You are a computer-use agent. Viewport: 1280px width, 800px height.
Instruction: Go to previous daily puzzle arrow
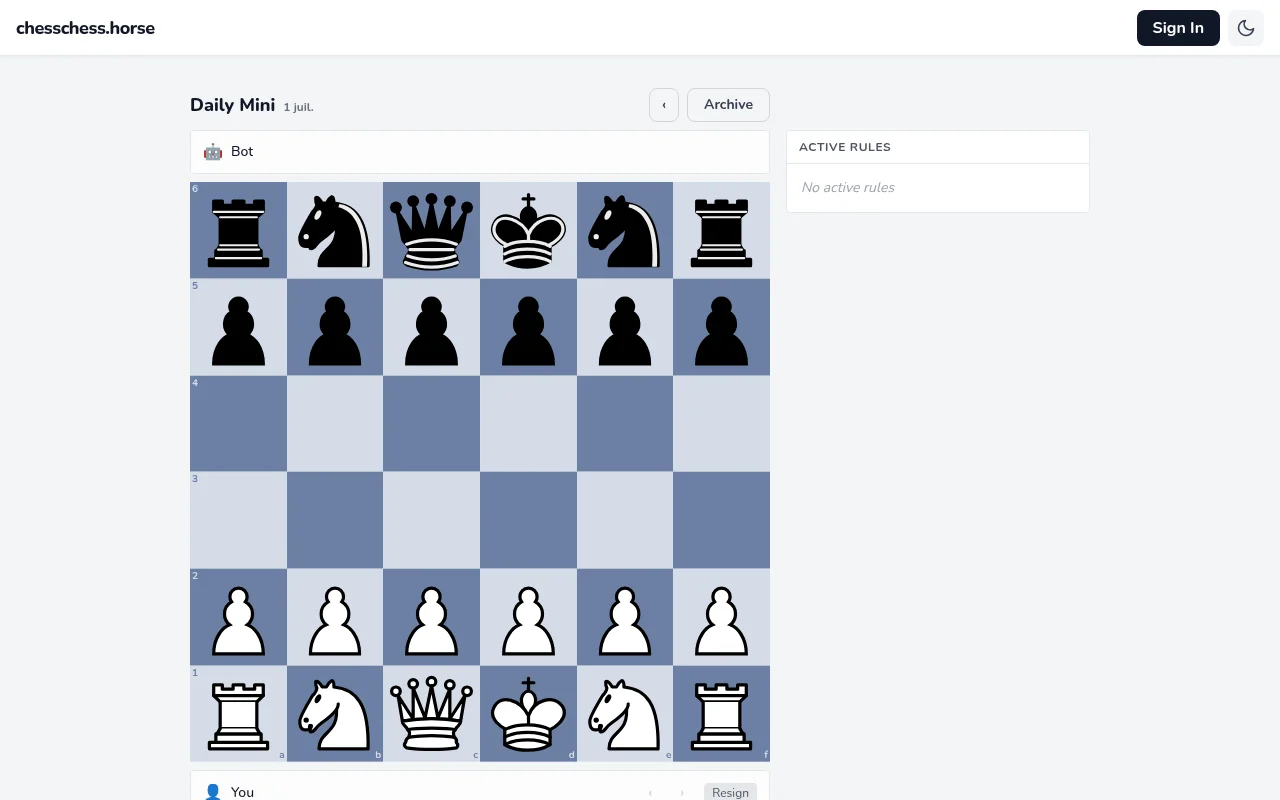(x=664, y=105)
